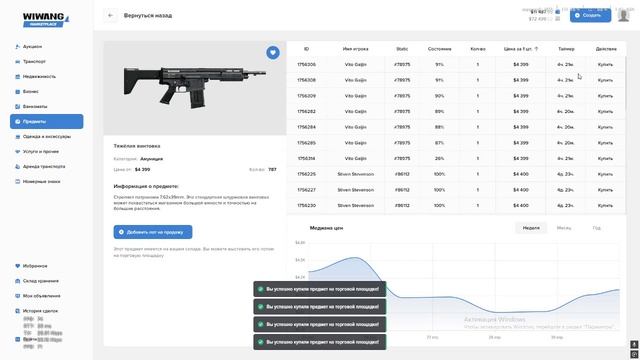Image resolution: width=640 pixels, height=360 pixels.
Task: Buy the lot with ID 1756225
Action: coord(605,174)
